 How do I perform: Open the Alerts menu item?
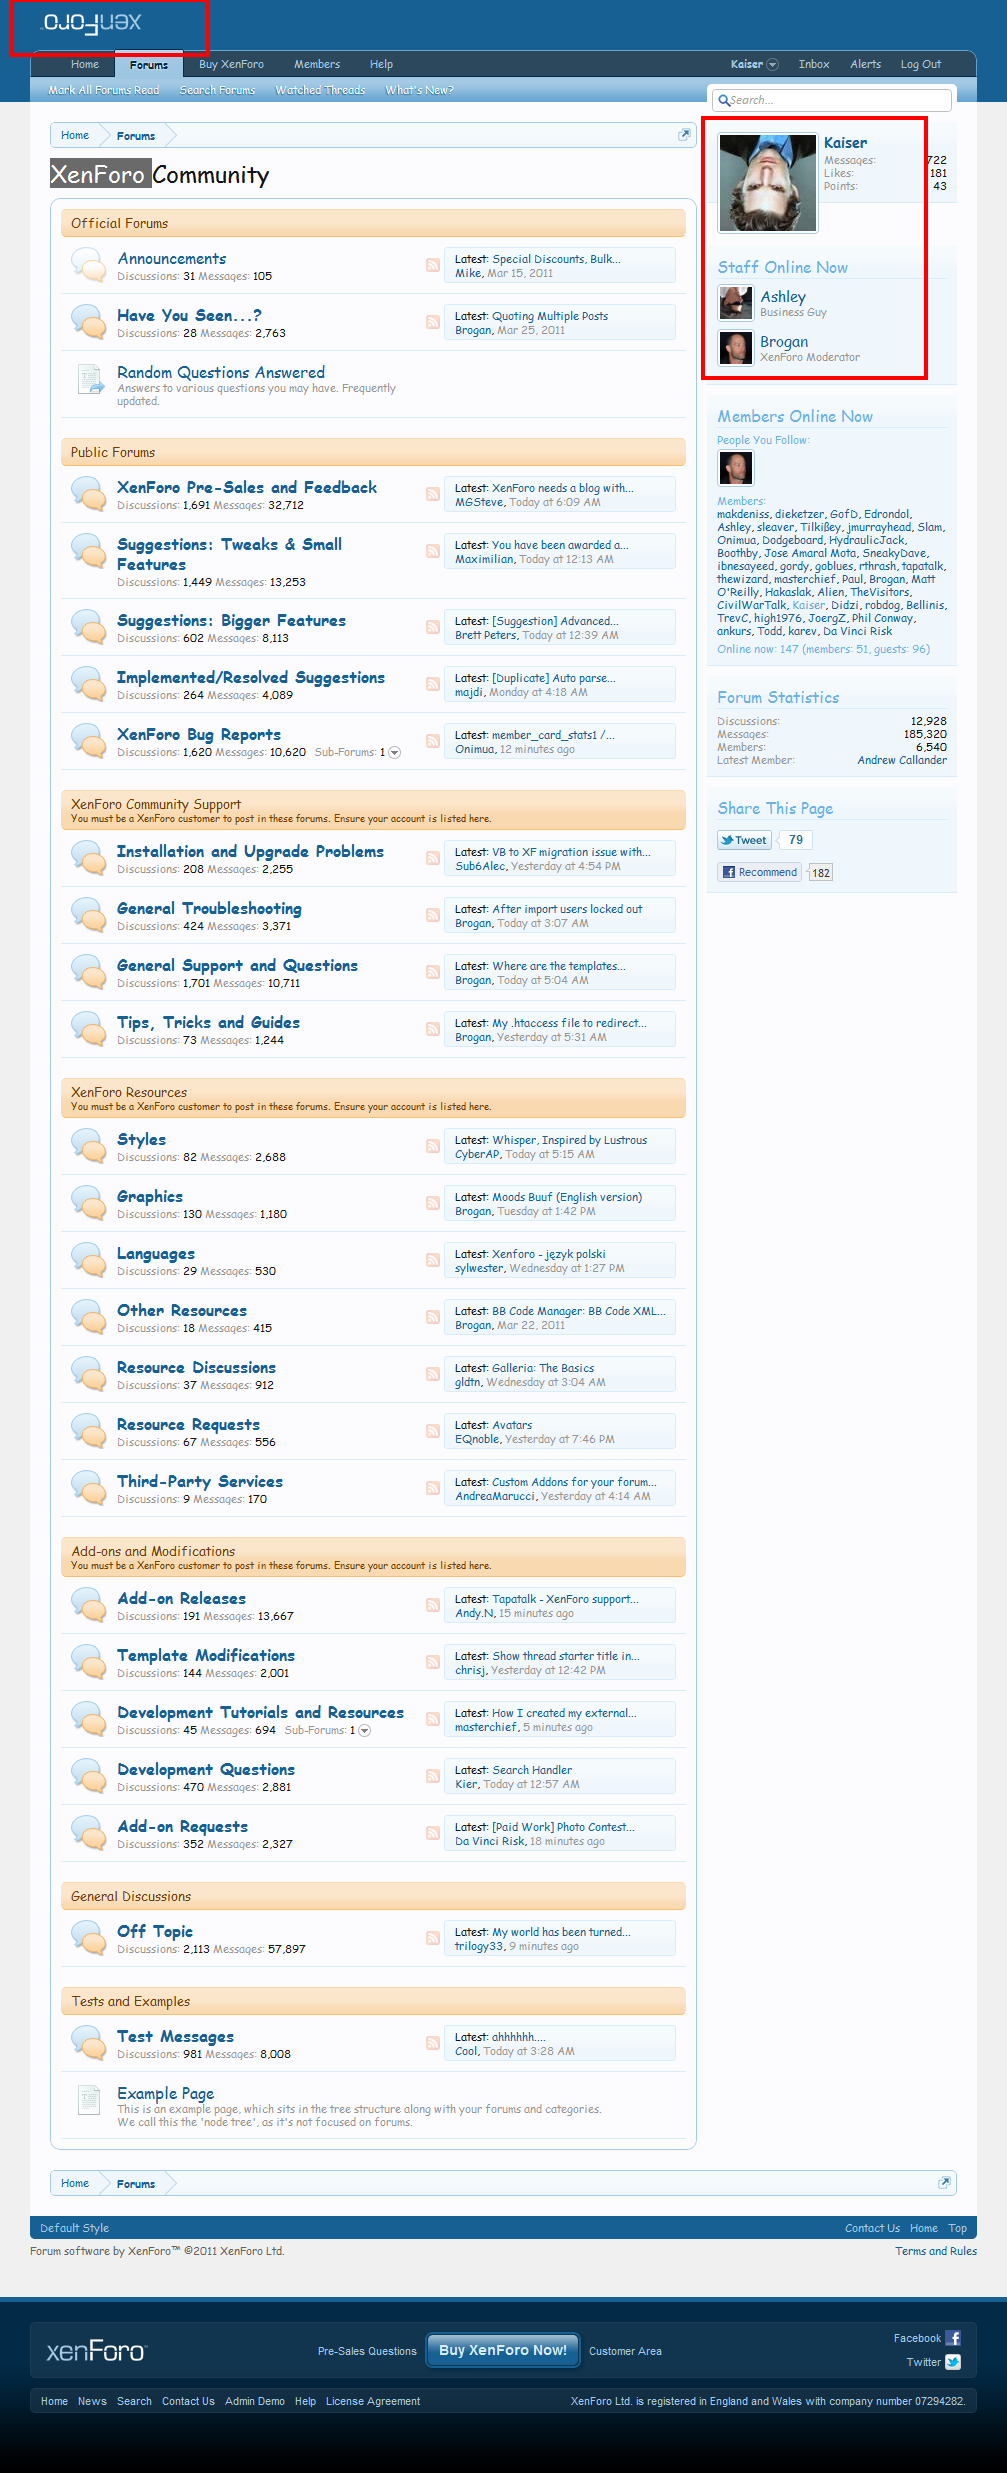(866, 65)
